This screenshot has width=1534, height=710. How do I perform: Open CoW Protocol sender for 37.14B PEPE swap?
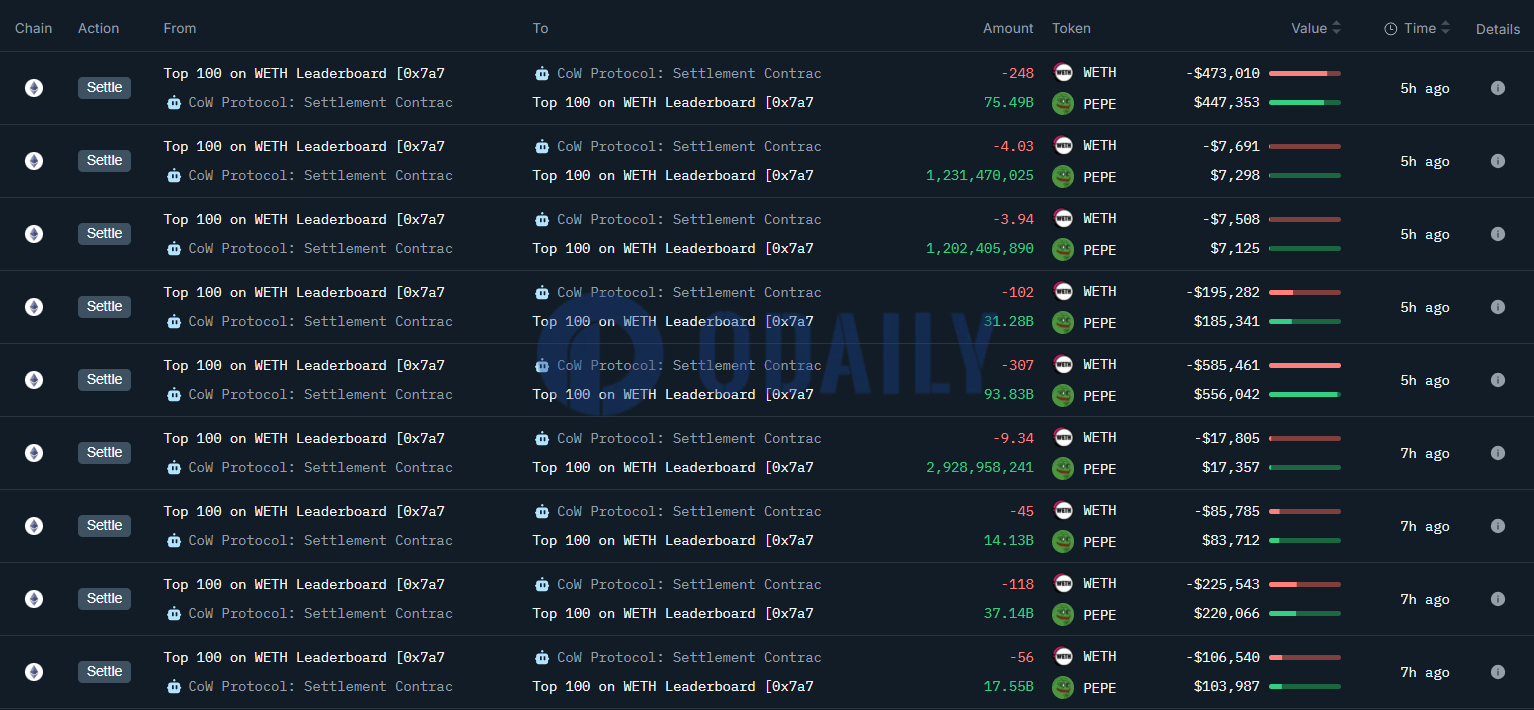pos(320,613)
